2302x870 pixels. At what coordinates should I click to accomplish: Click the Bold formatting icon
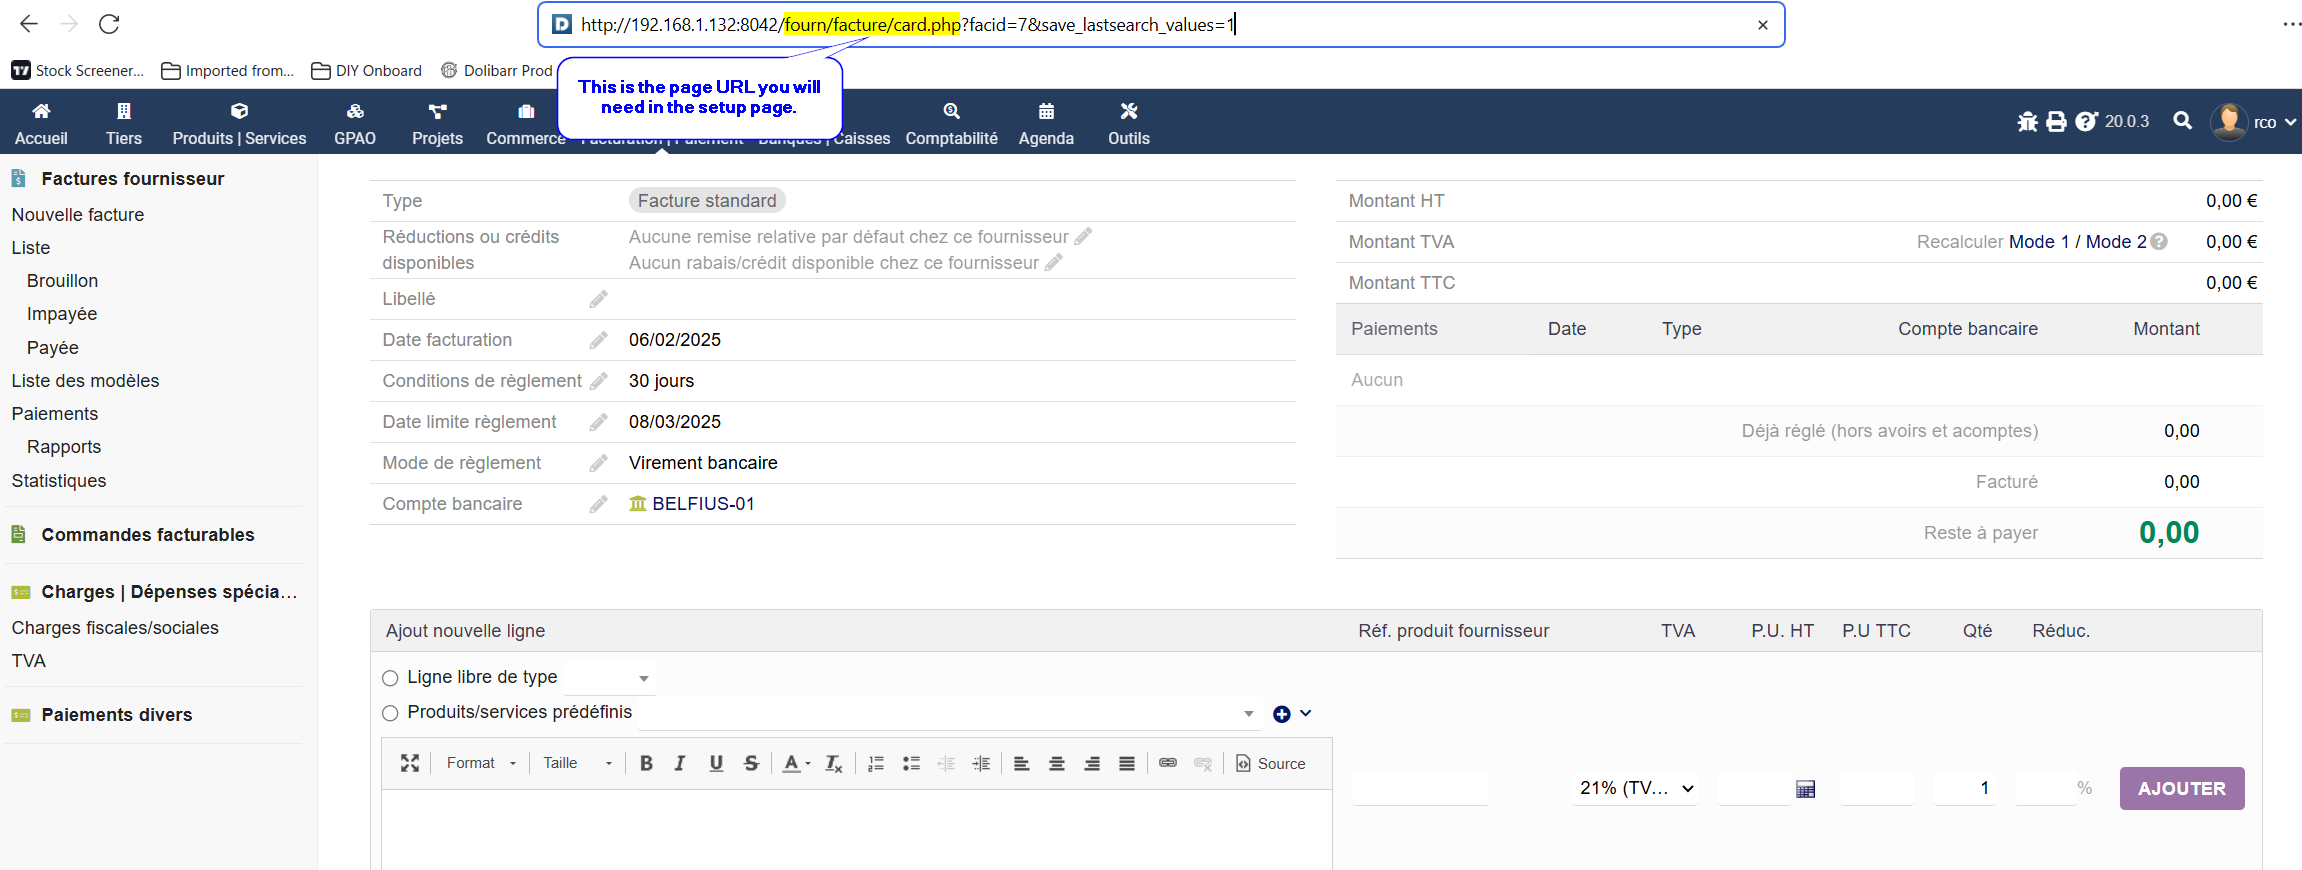(x=646, y=764)
